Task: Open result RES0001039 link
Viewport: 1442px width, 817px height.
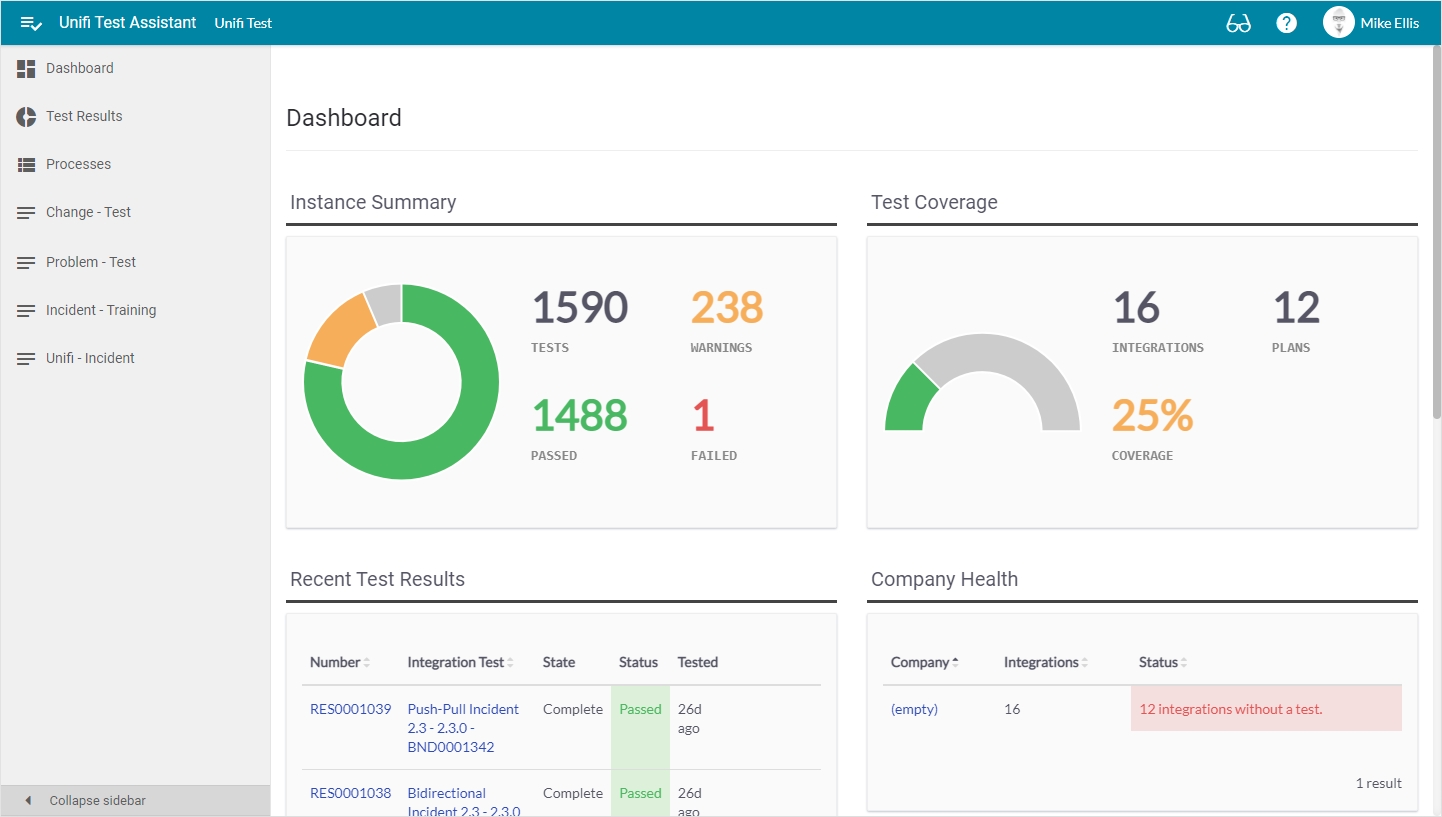Action: click(350, 709)
